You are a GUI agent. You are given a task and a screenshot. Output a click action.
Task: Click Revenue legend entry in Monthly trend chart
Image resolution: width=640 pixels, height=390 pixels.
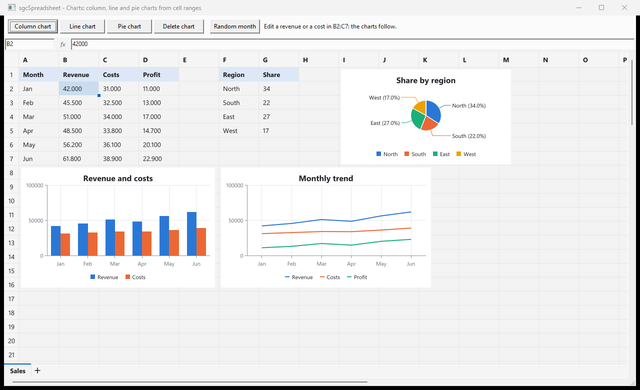click(298, 277)
